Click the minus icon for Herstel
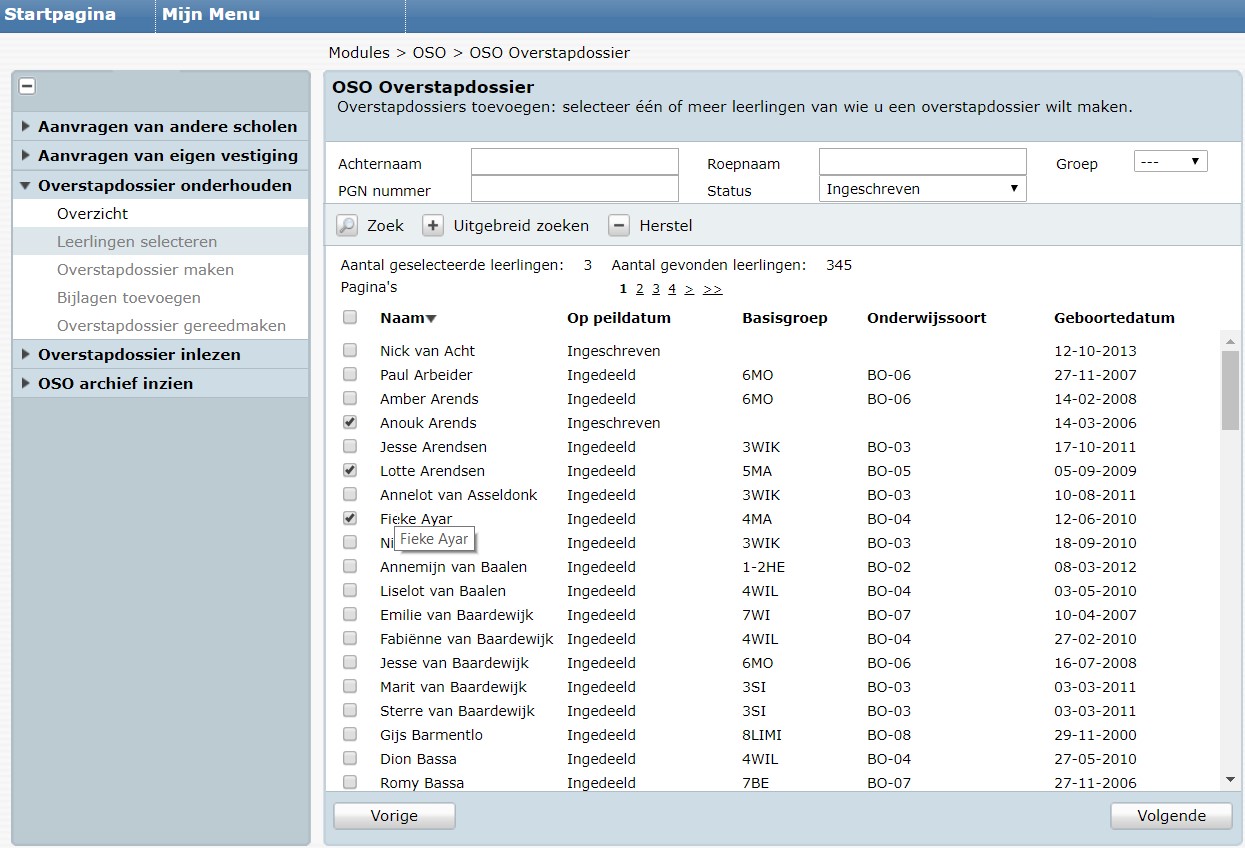 [619, 226]
